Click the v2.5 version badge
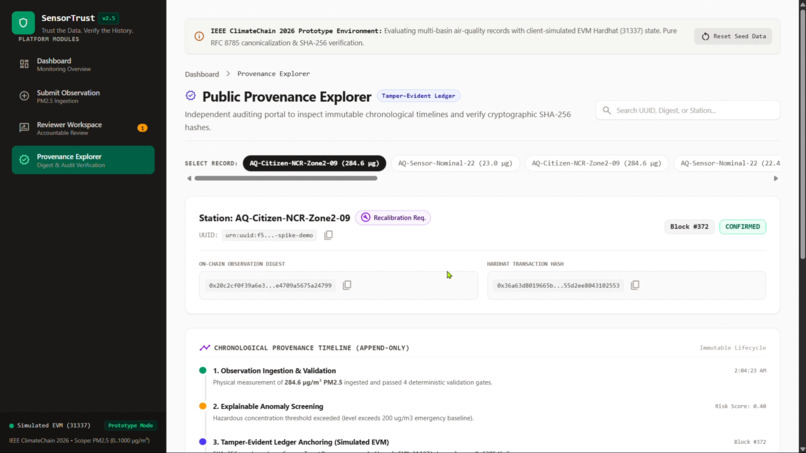Screen dimensions: 806x453 pyautogui.click(x=108, y=18)
